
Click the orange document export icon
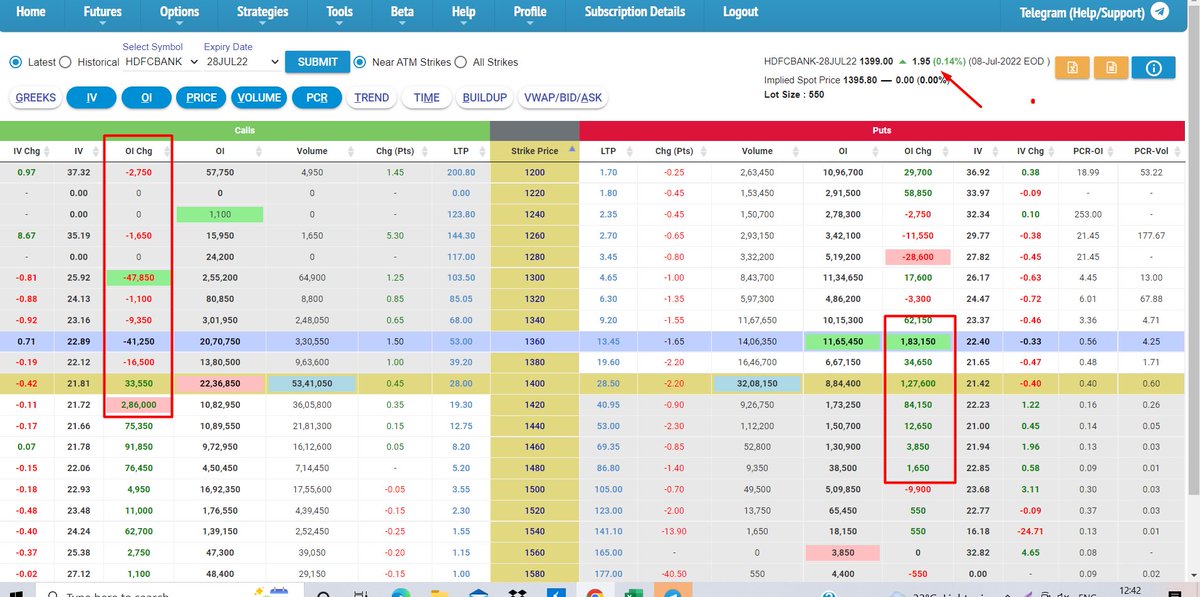[1110, 68]
